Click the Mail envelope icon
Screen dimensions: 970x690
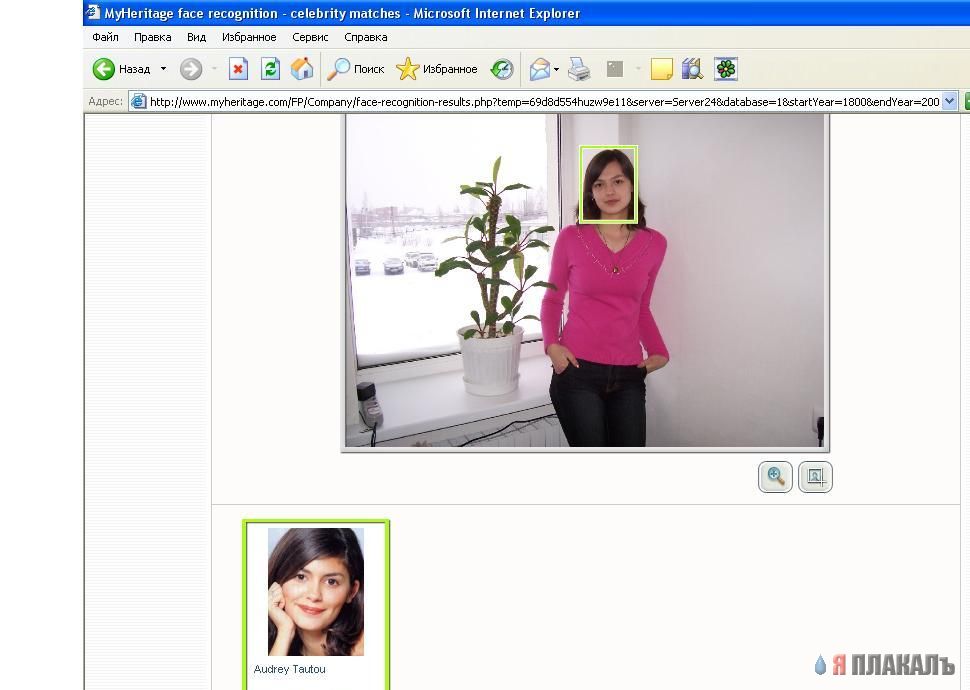(539, 69)
